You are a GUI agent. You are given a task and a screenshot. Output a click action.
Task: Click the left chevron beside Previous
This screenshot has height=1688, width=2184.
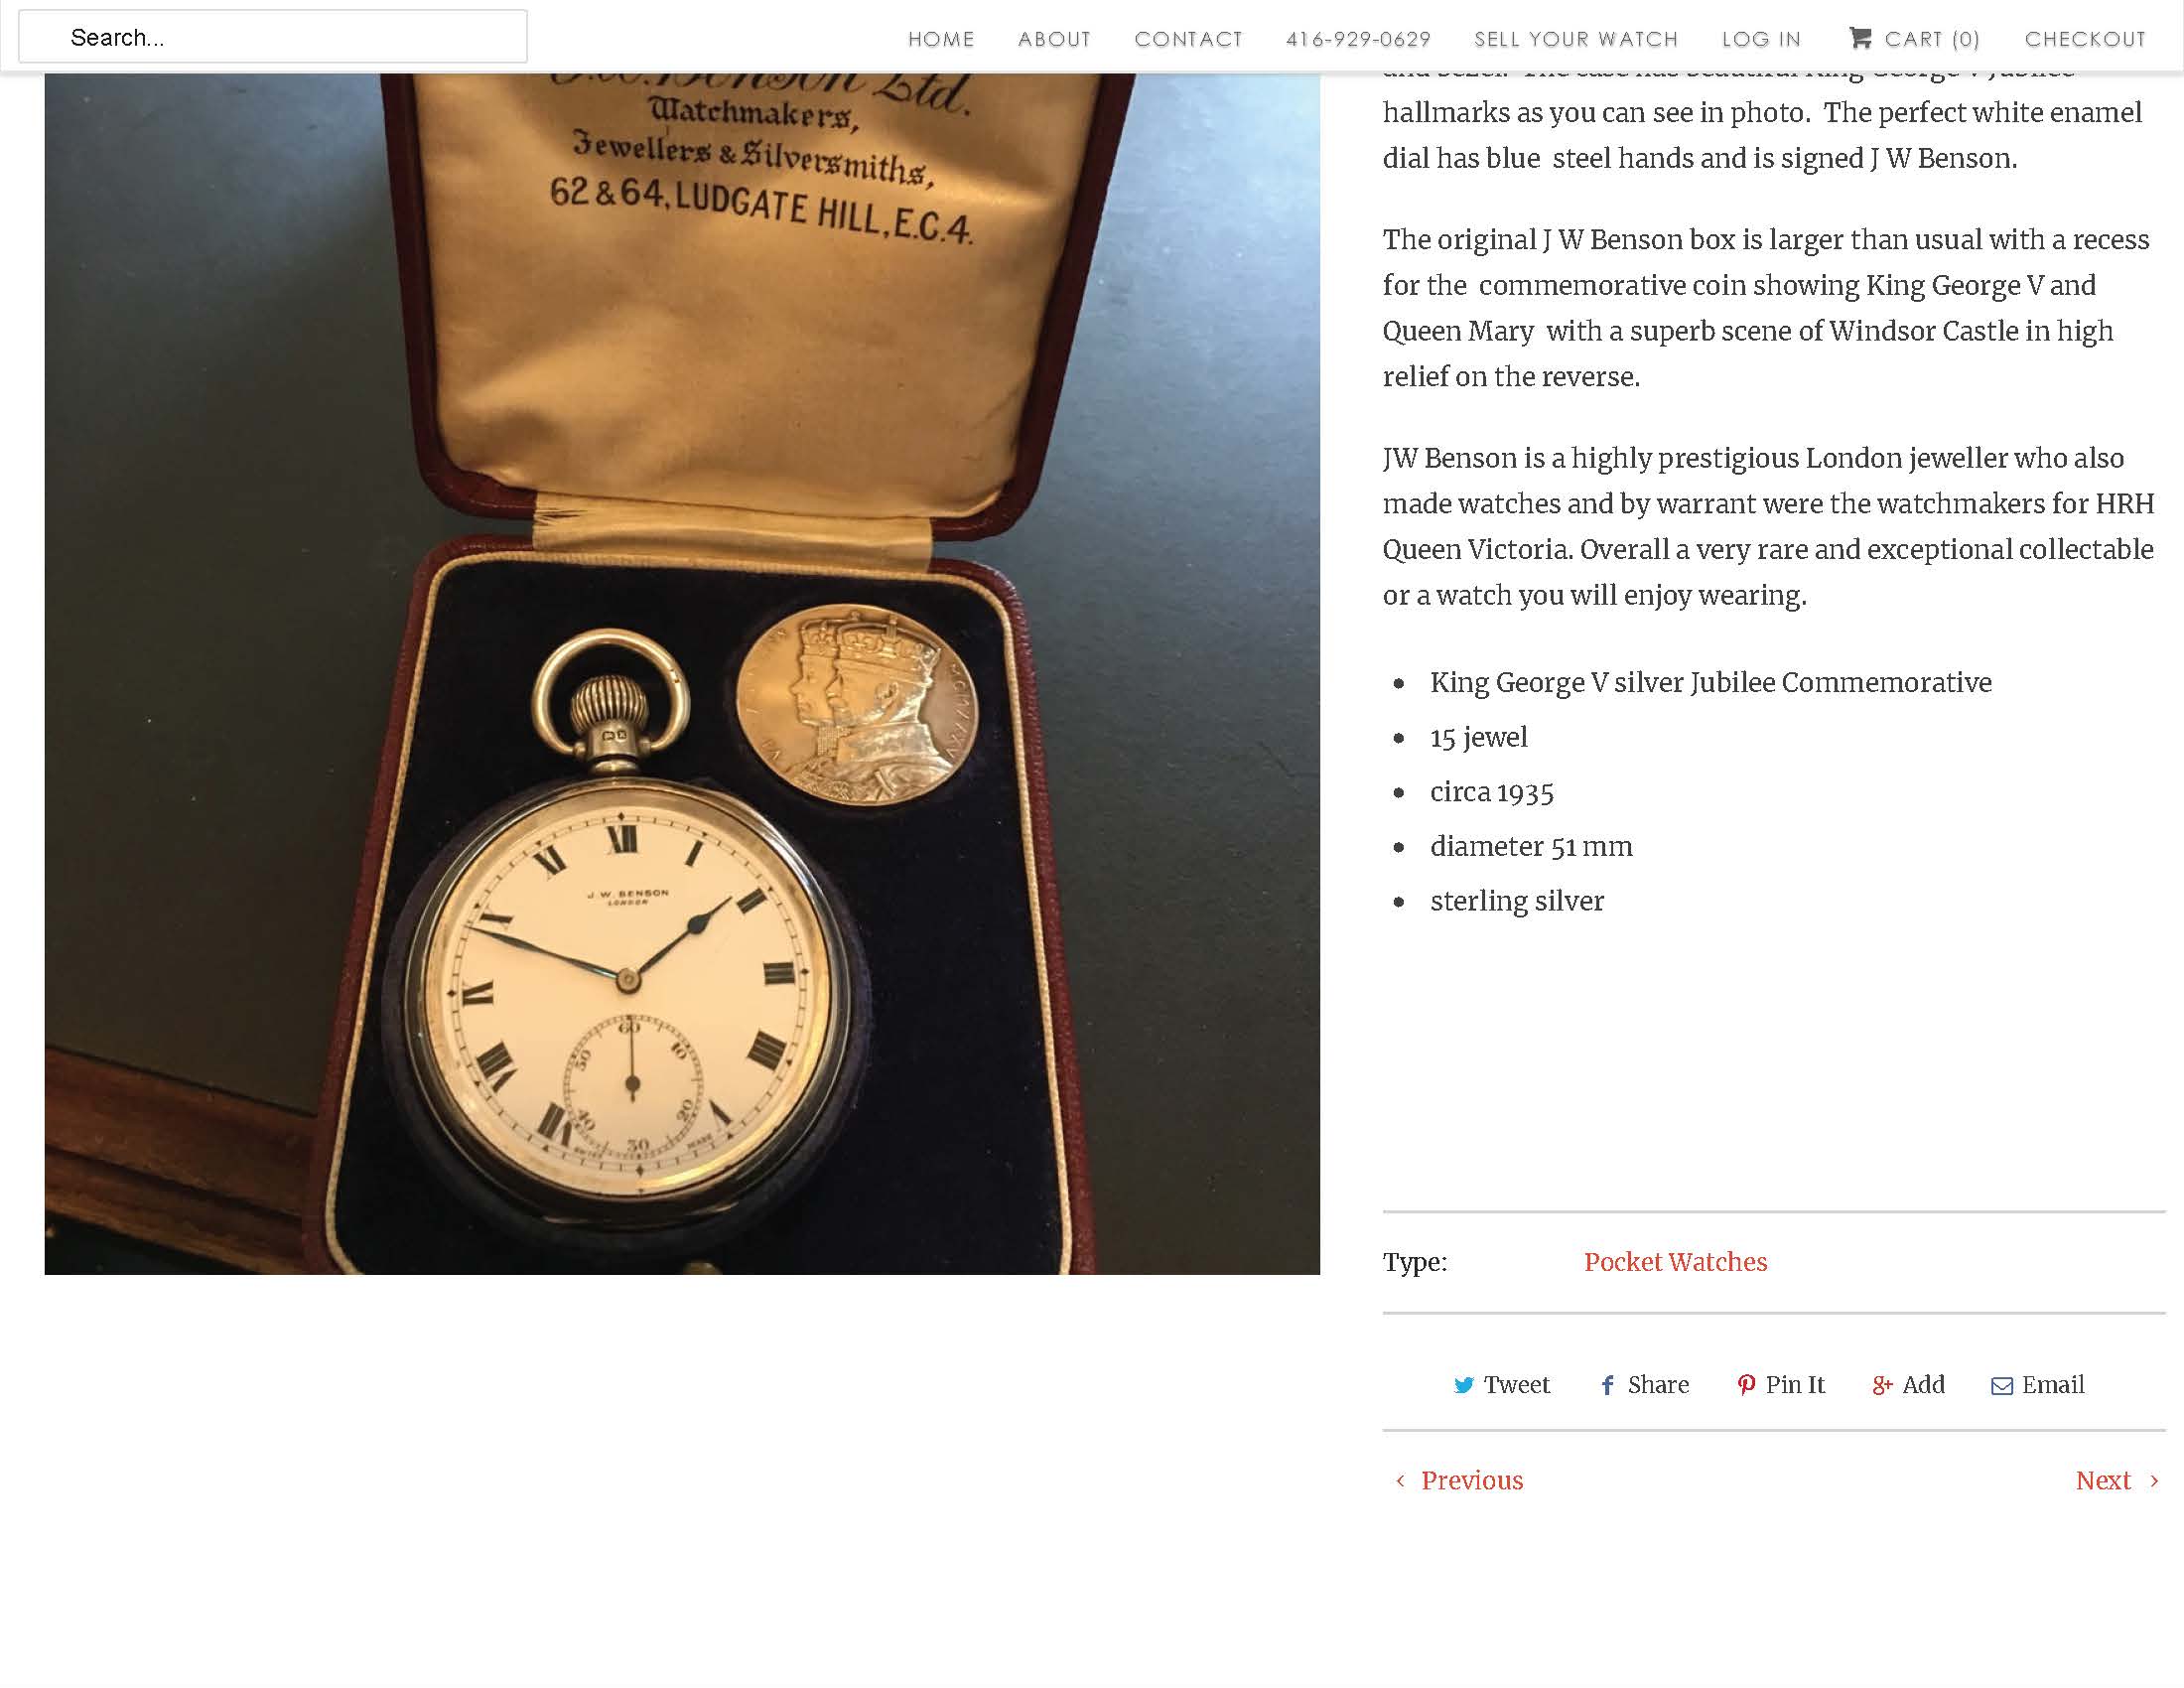point(1400,1481)
